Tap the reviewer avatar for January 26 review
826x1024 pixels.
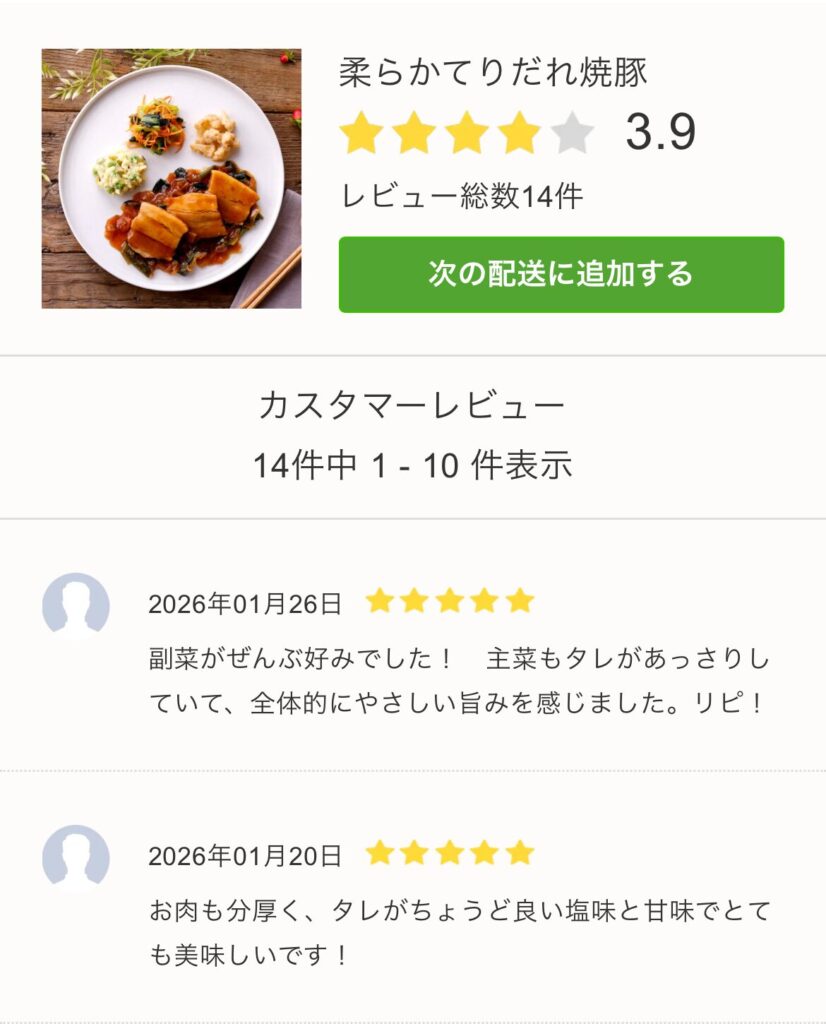click(x=76, y=606)
